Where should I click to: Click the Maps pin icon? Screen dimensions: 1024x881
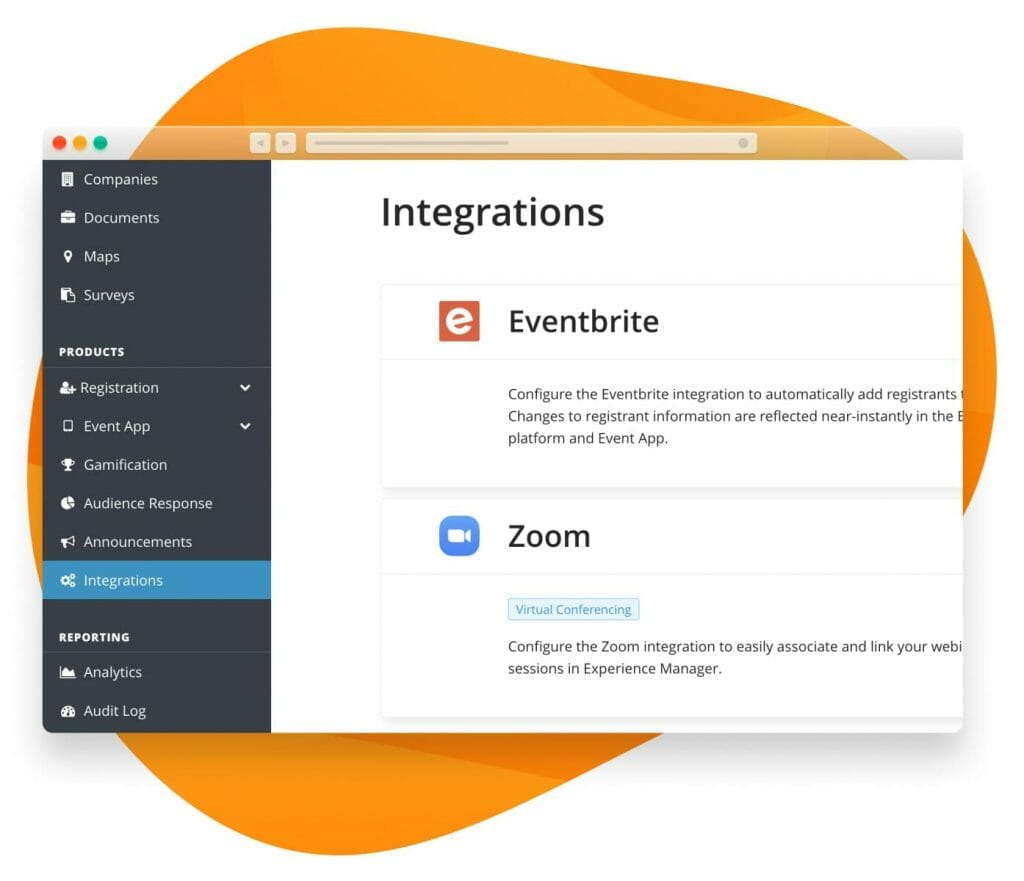(67, 256)
